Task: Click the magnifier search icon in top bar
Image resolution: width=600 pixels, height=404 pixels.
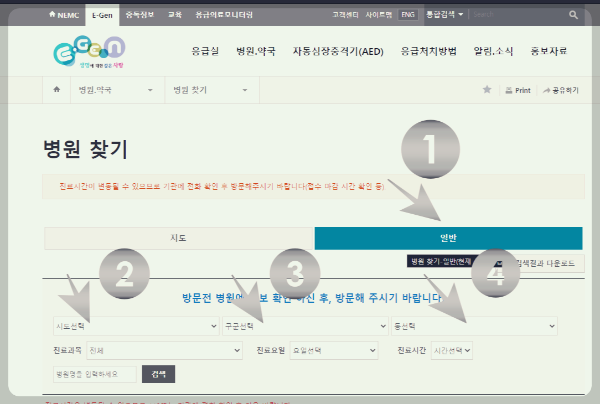Action: point(573,15)
